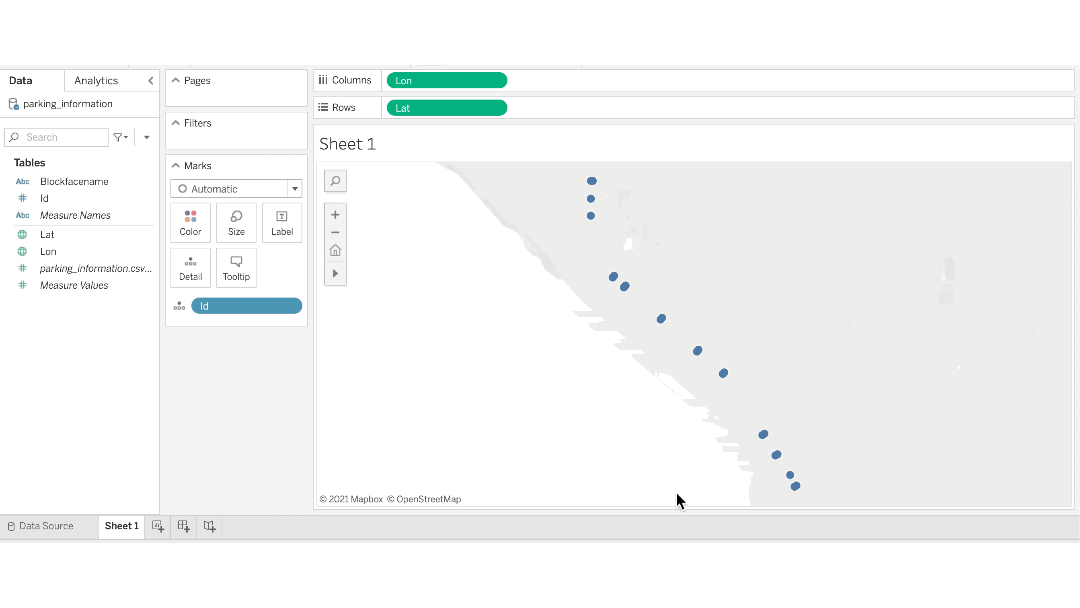Switch to the Analytics tab
This screenshot has width=1080, height=608.
[97, 80]
